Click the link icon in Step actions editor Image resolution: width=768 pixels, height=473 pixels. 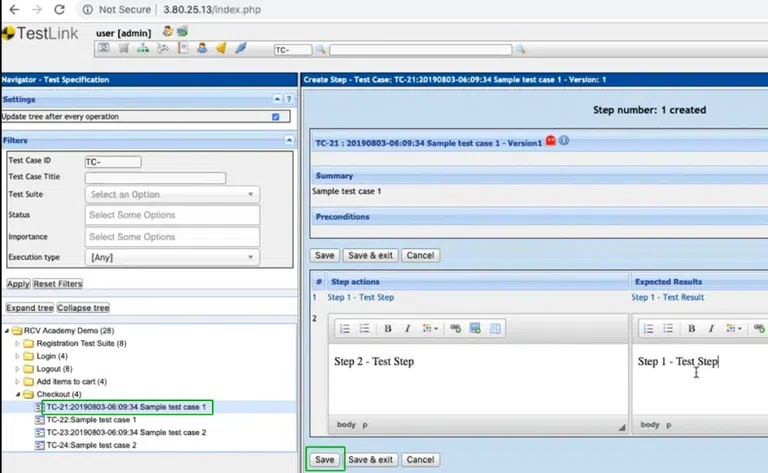(x=456, y=329)
